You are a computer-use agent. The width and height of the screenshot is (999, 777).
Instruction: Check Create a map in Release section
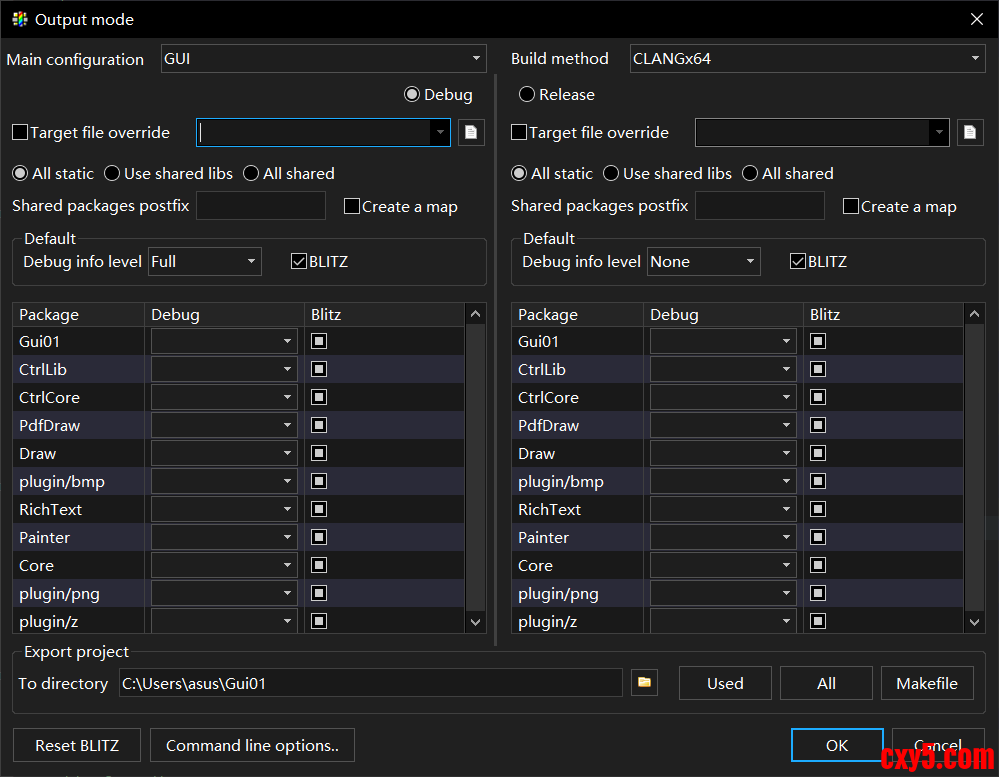[x=851, y=206]
